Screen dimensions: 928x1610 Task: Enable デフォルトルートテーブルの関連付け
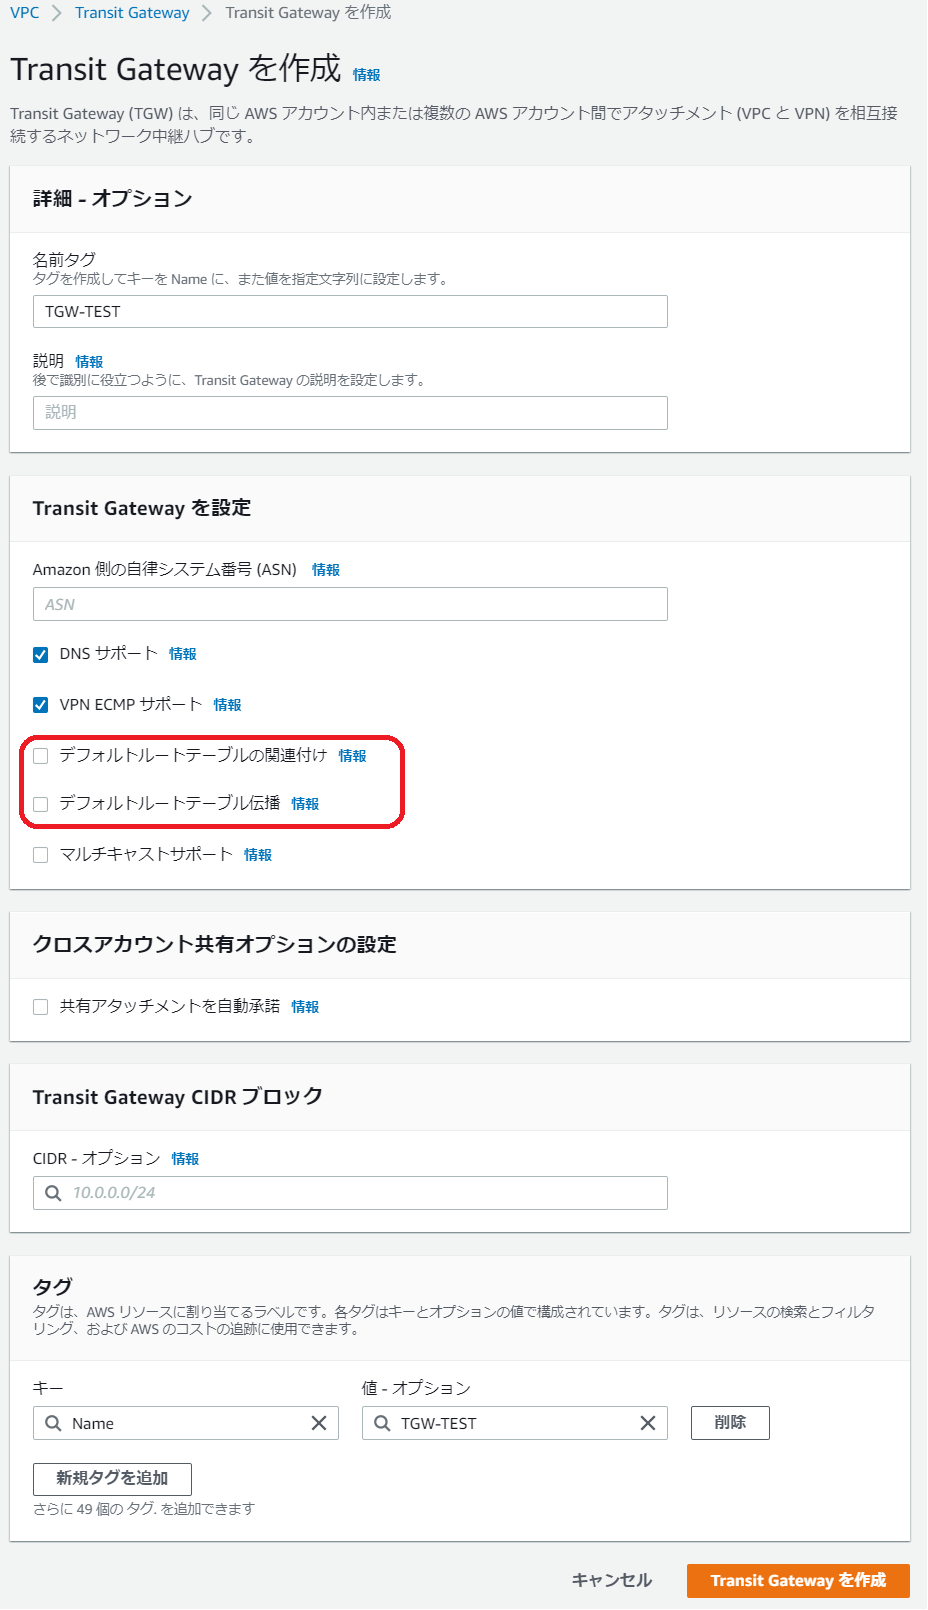(x=40, y=756)
